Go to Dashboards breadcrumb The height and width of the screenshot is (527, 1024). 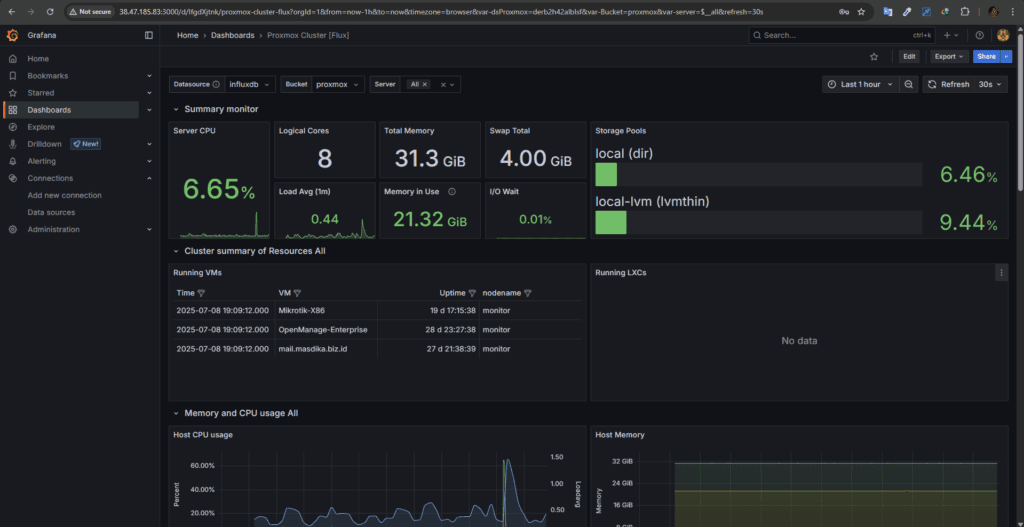(x=232, y=35)
